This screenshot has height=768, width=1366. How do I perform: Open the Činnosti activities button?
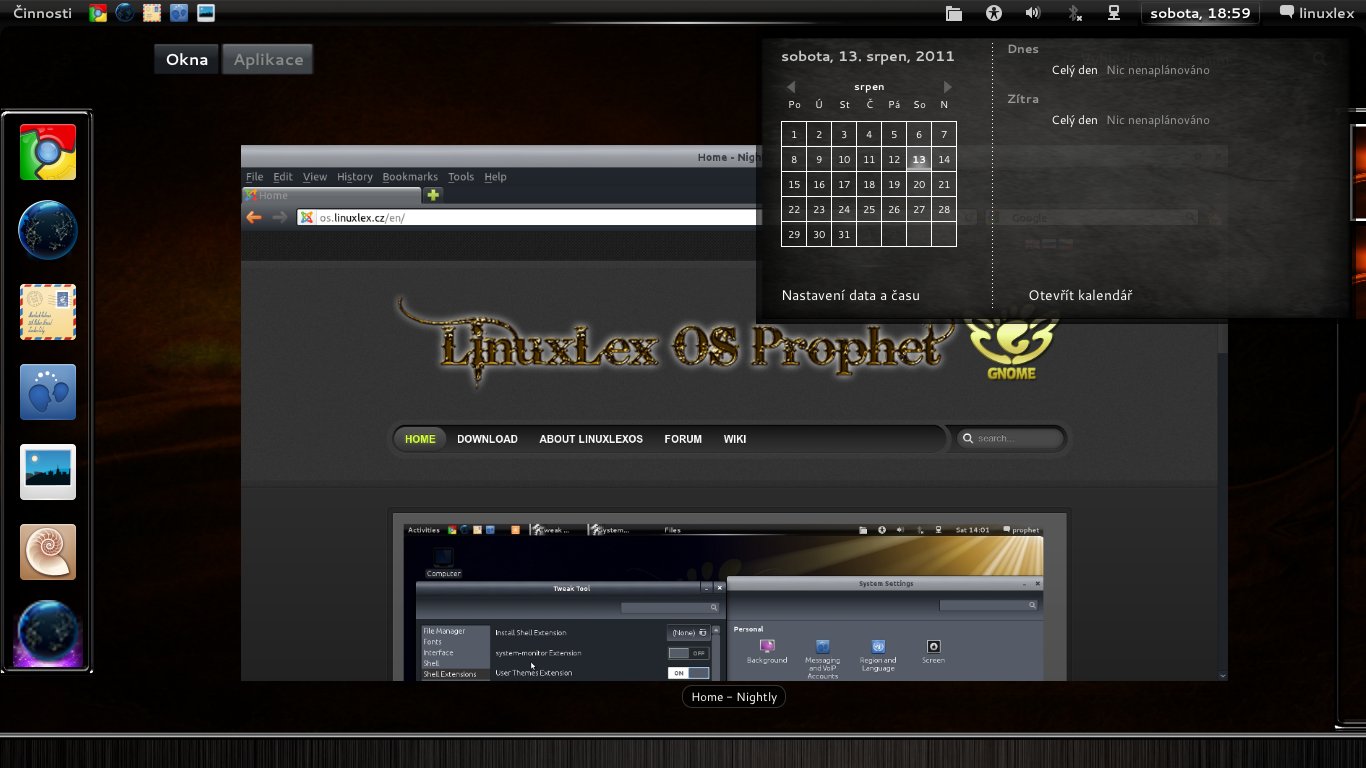(x=43, y=13)
